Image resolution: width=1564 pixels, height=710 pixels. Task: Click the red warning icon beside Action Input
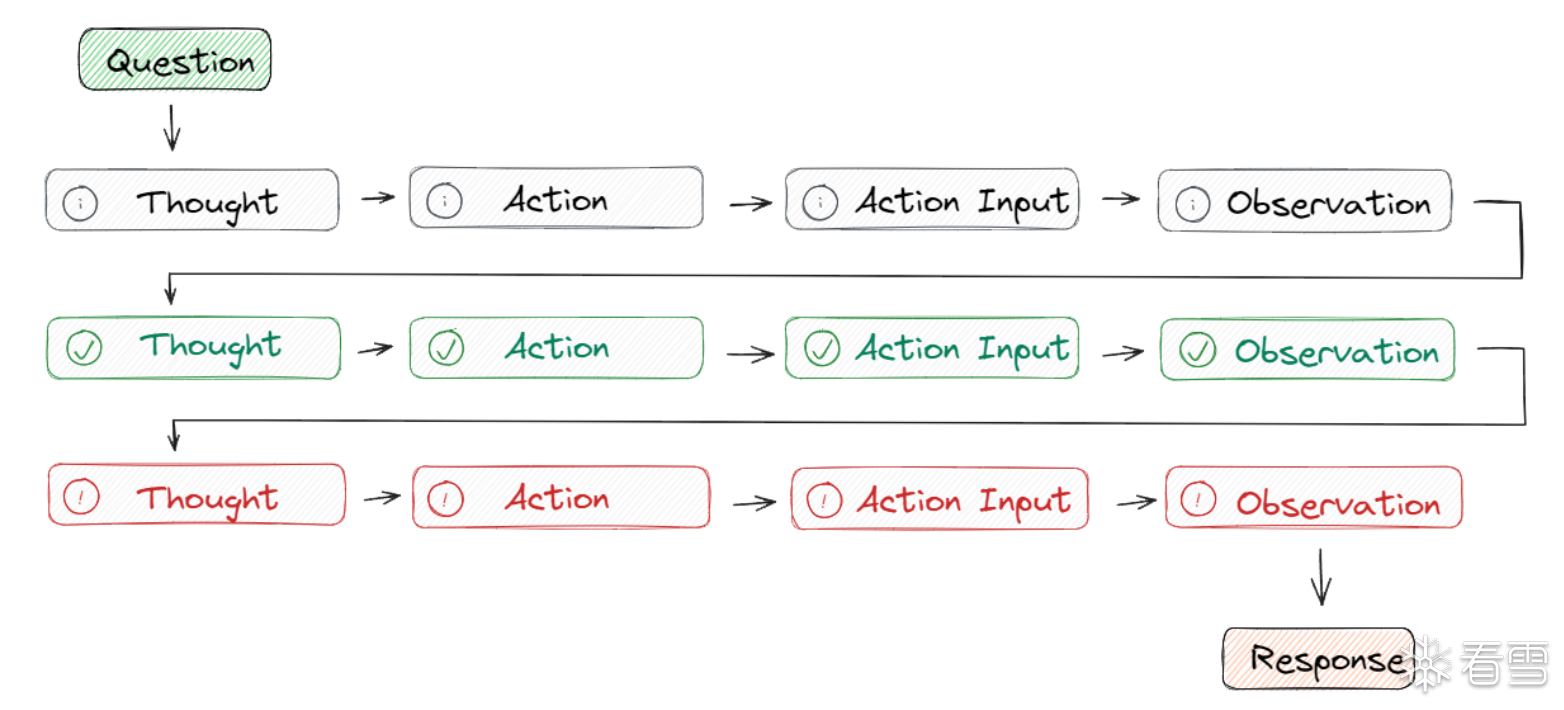click(824, 500)
